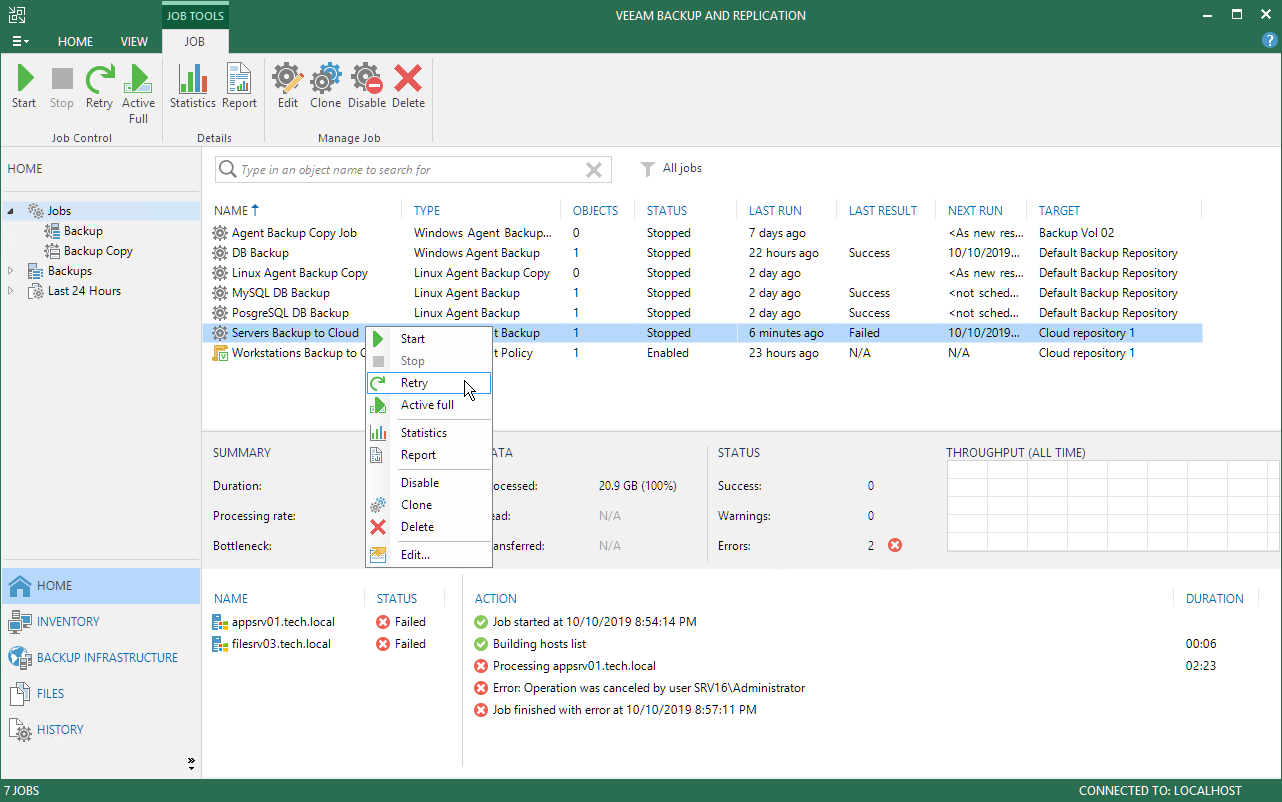This screenshot has height=802, width=1282.
Task: Select the Linux Agent Backup Copy job name
Action: coord(300,273)
